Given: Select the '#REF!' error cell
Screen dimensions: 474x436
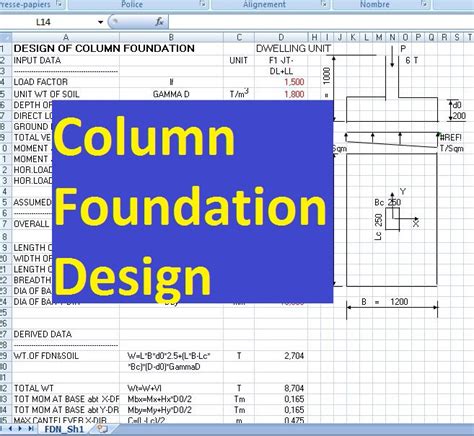Looking at the screenshot, I should [x=451, y=138].
